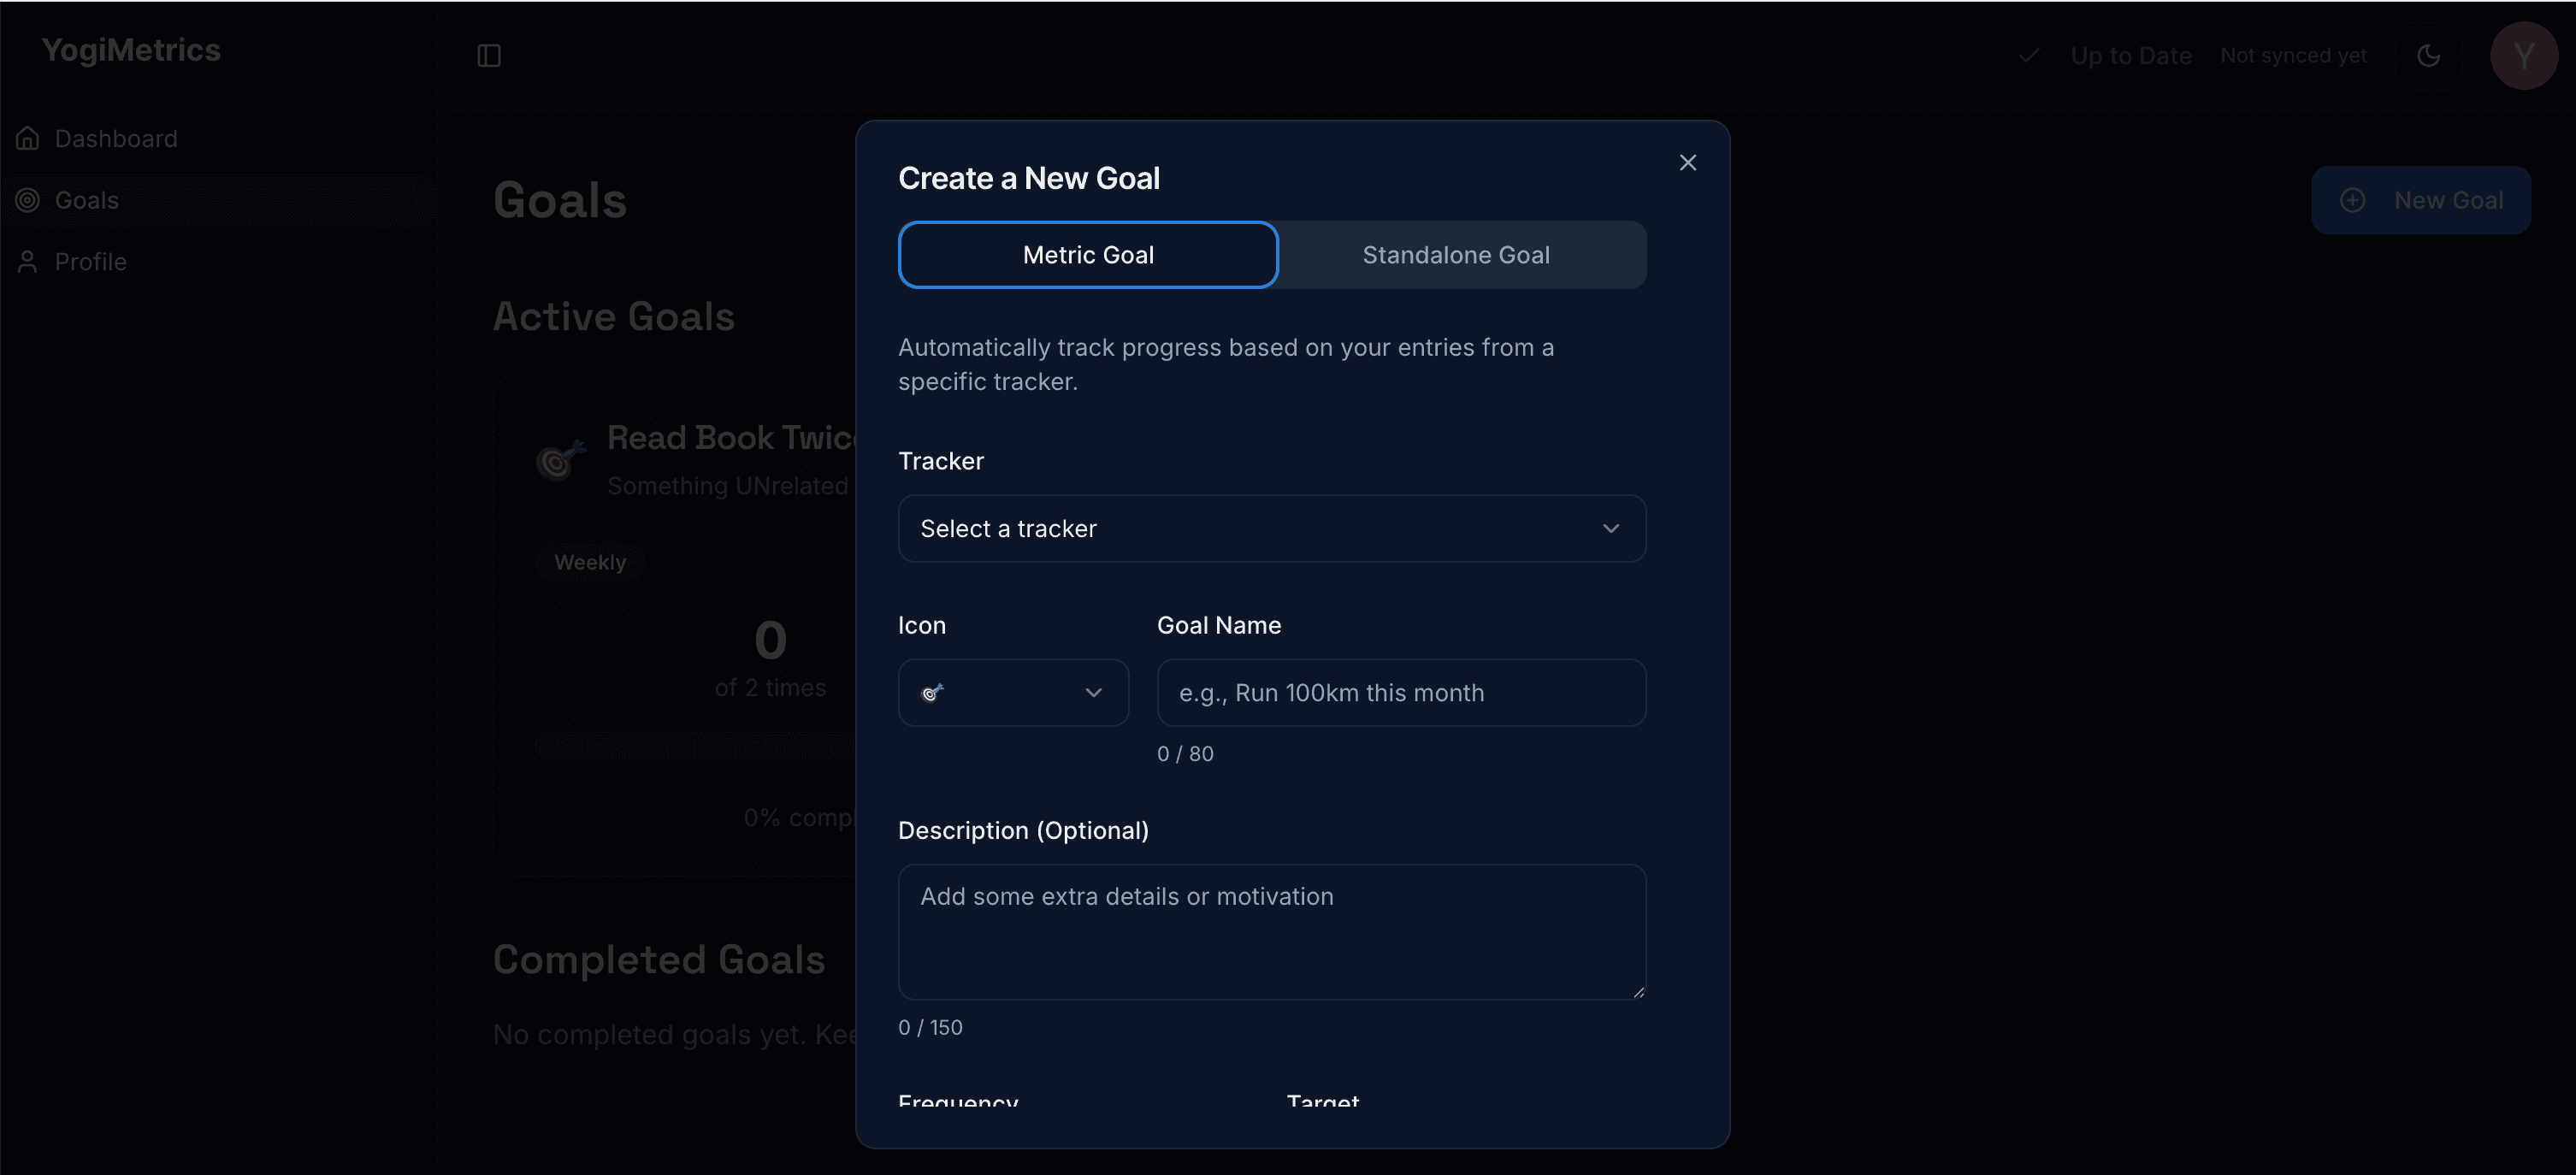The image size is (2576, 1175).
Task: Expand the tracker chevron in the modal
Action: click(1610, 528)
